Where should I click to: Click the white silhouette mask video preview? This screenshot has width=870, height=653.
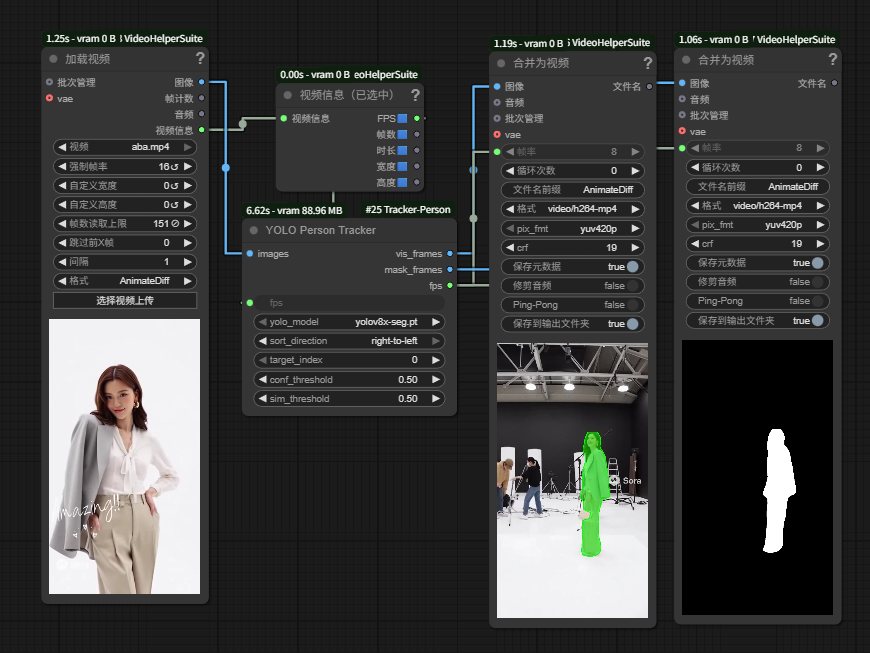757,478
